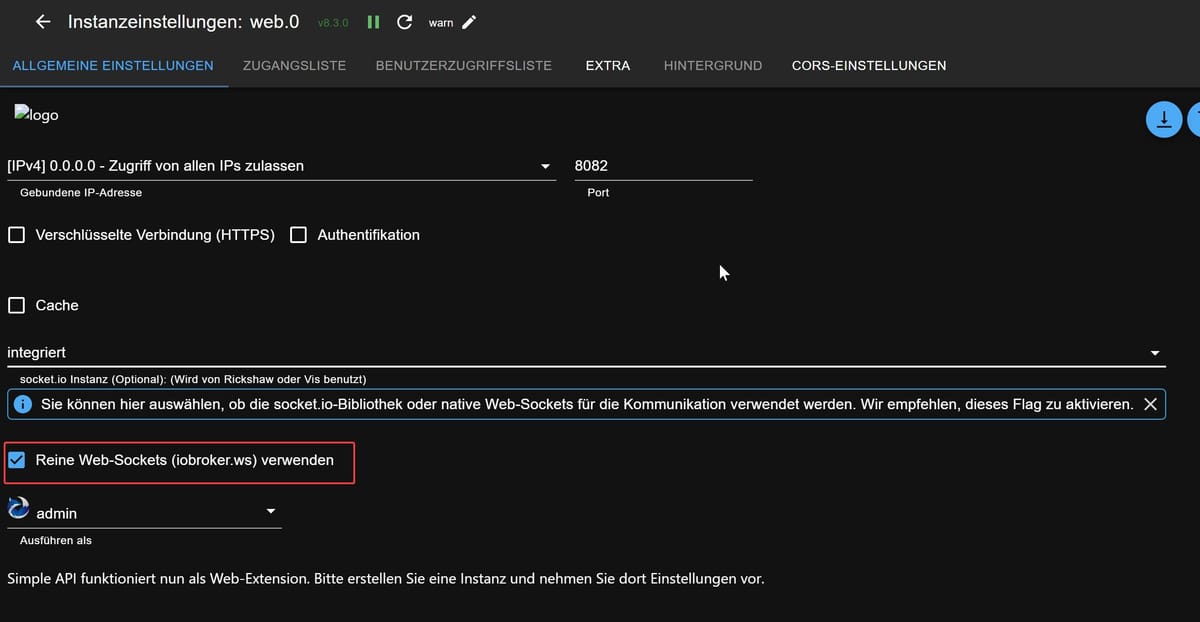Screen dimensions: 1200x622
Task: Open the CORS-Einstellungen tab
Action: pos(869,65)
